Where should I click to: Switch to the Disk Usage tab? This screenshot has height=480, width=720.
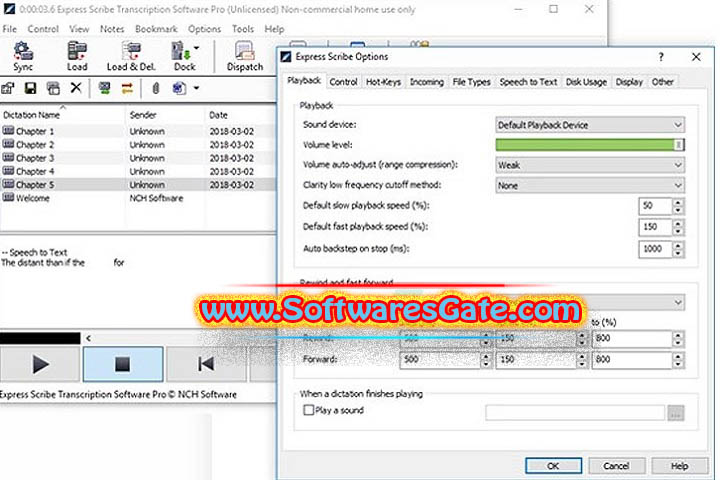(x=586, y=82)
